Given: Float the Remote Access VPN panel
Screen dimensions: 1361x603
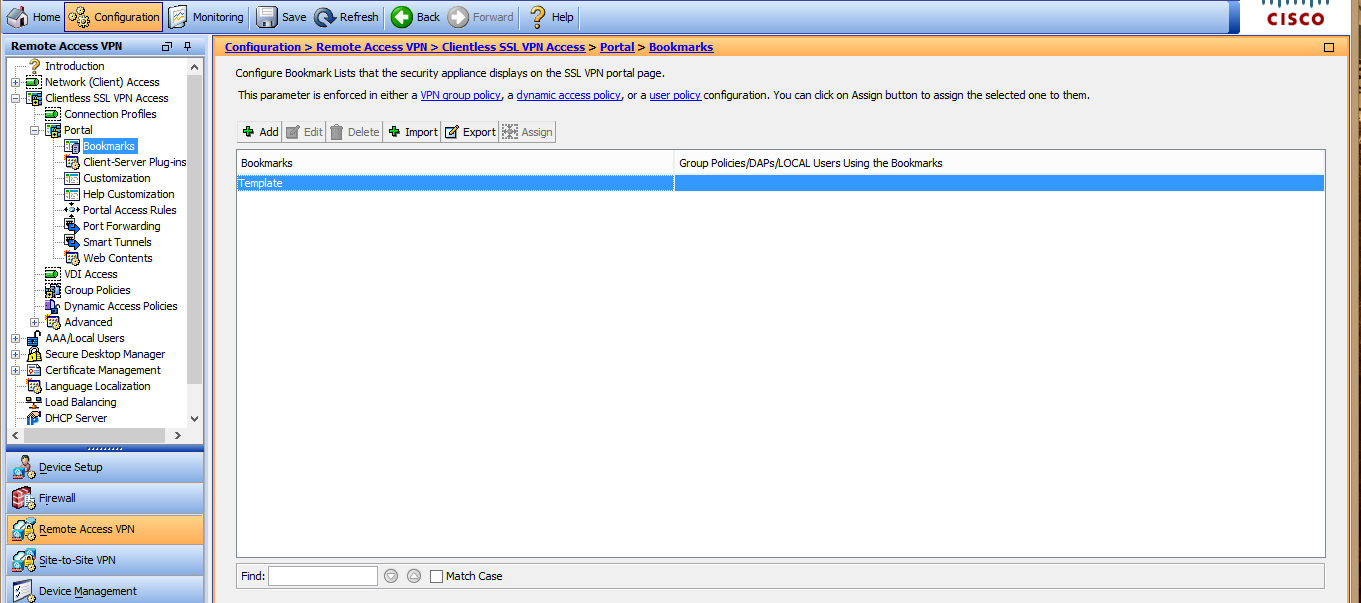Looking at the screenshot, I should (x=167, y=47).
